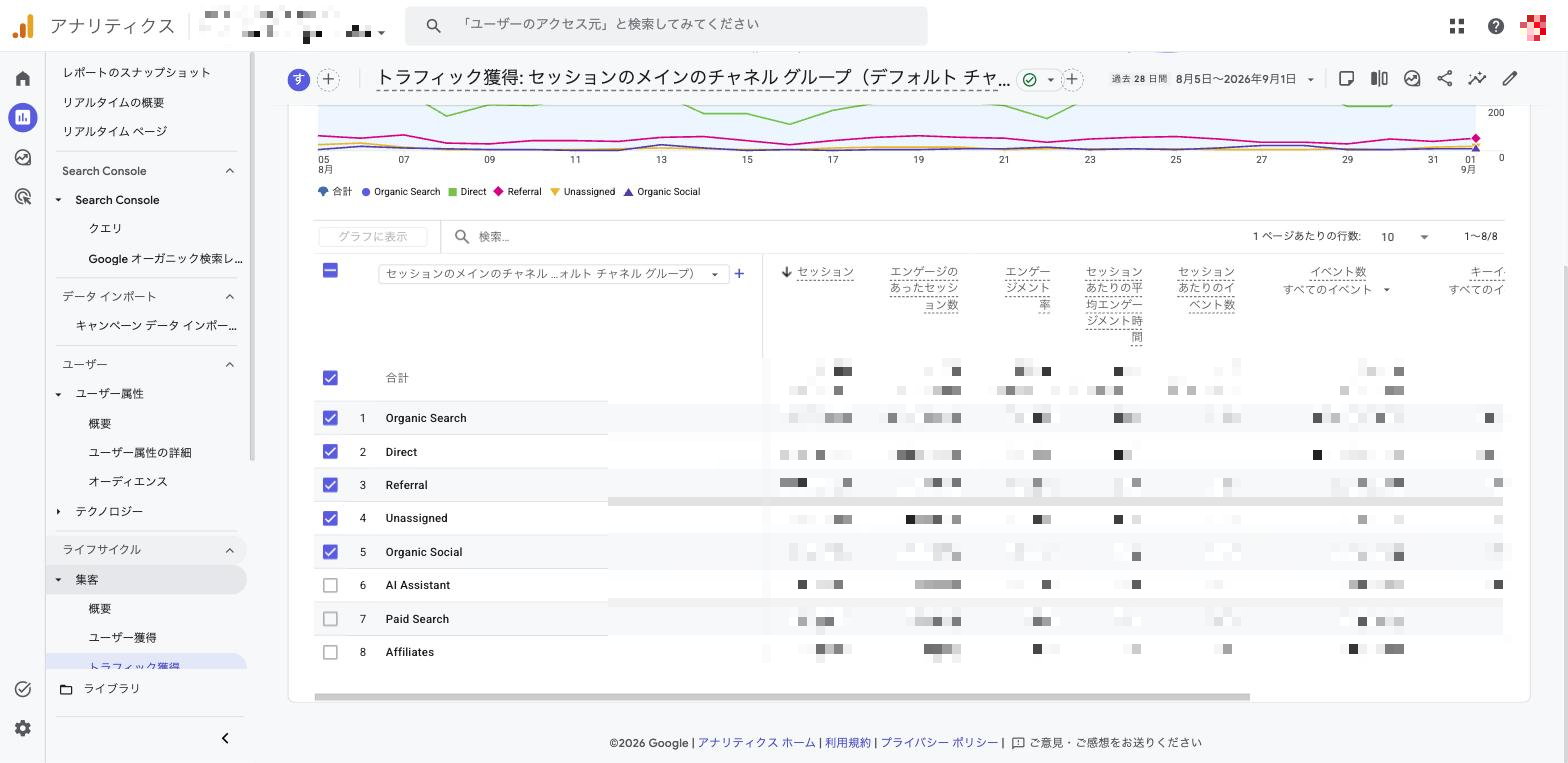The image size is (1568, 763).
Task: Collapse the navigation panel arrow
Action: pyautogui.click(x=225, y=738)
